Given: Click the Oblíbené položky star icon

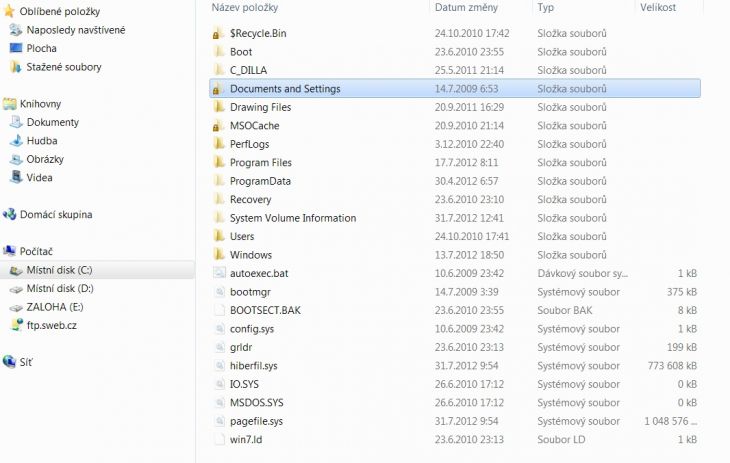Looking at the screenshot, I should click(9, 11).
